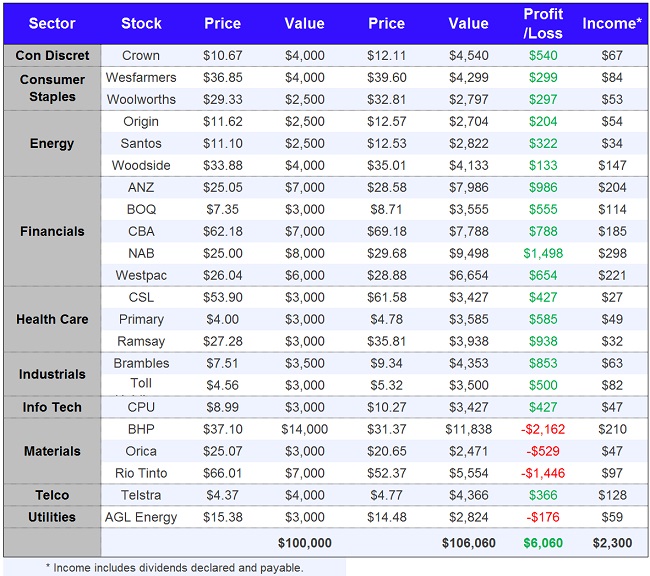Click the Wesfarmers stock name

pyautogui.click(x=141, y=77)
